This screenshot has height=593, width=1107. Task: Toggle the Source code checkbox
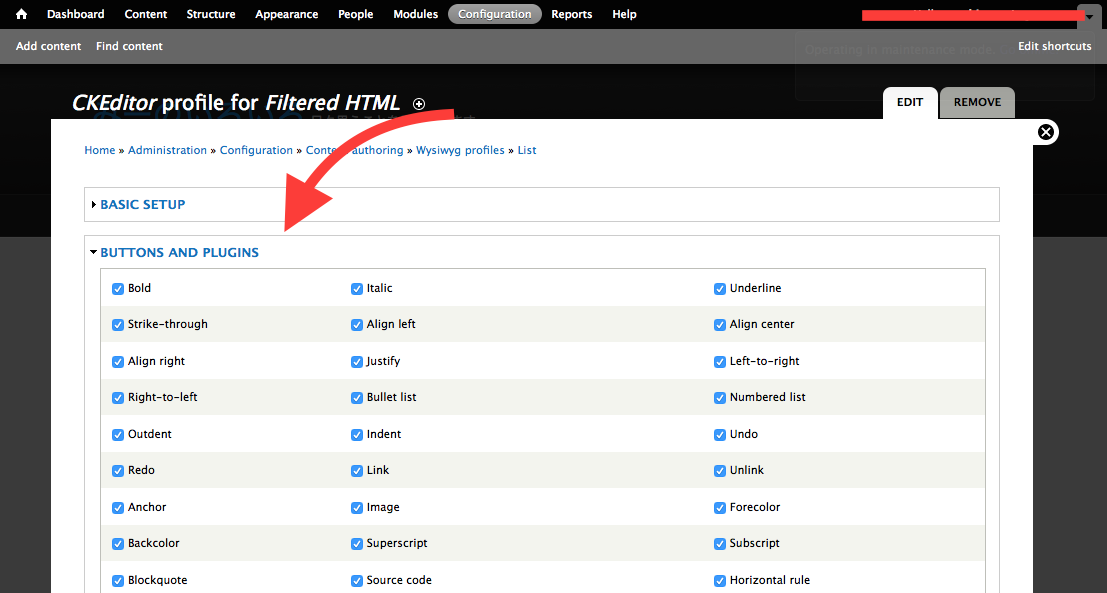[357, 580]
